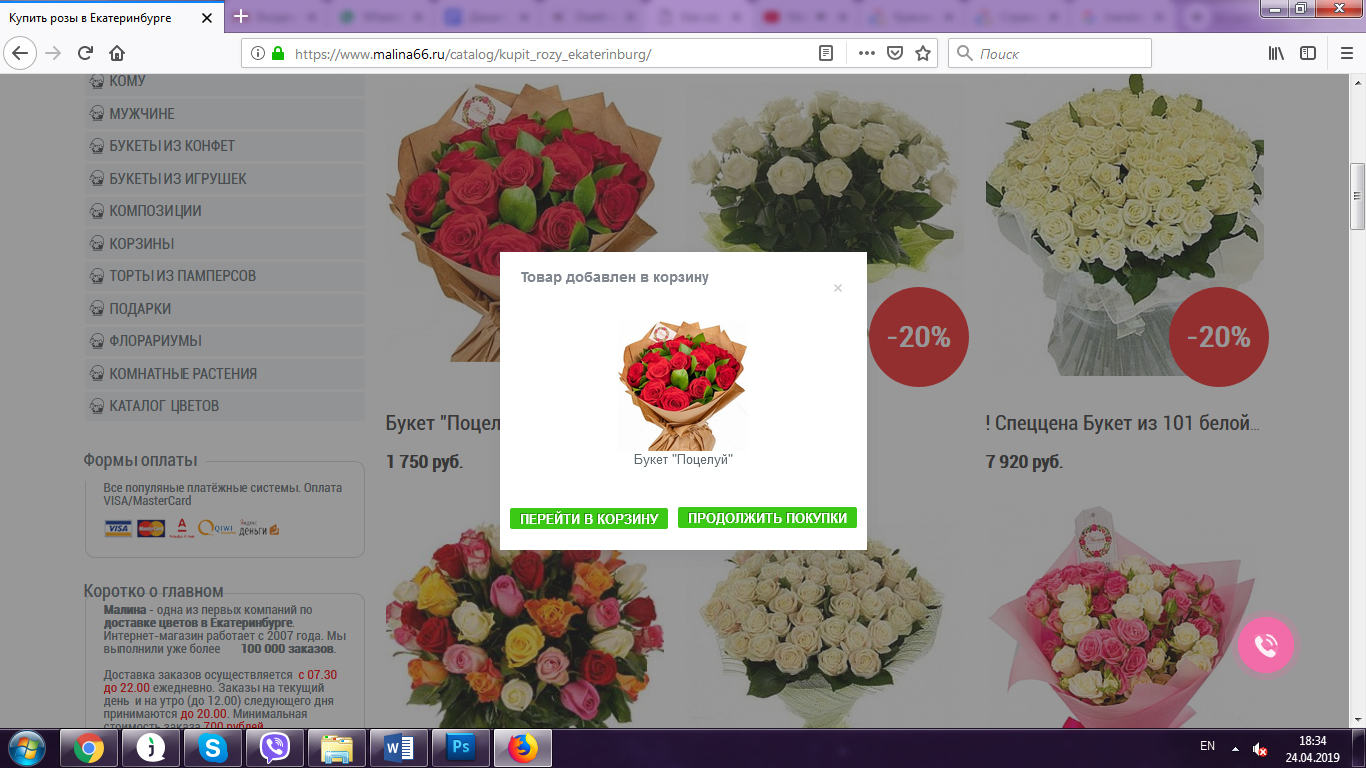Open the Firefox library

(1276, 54)
